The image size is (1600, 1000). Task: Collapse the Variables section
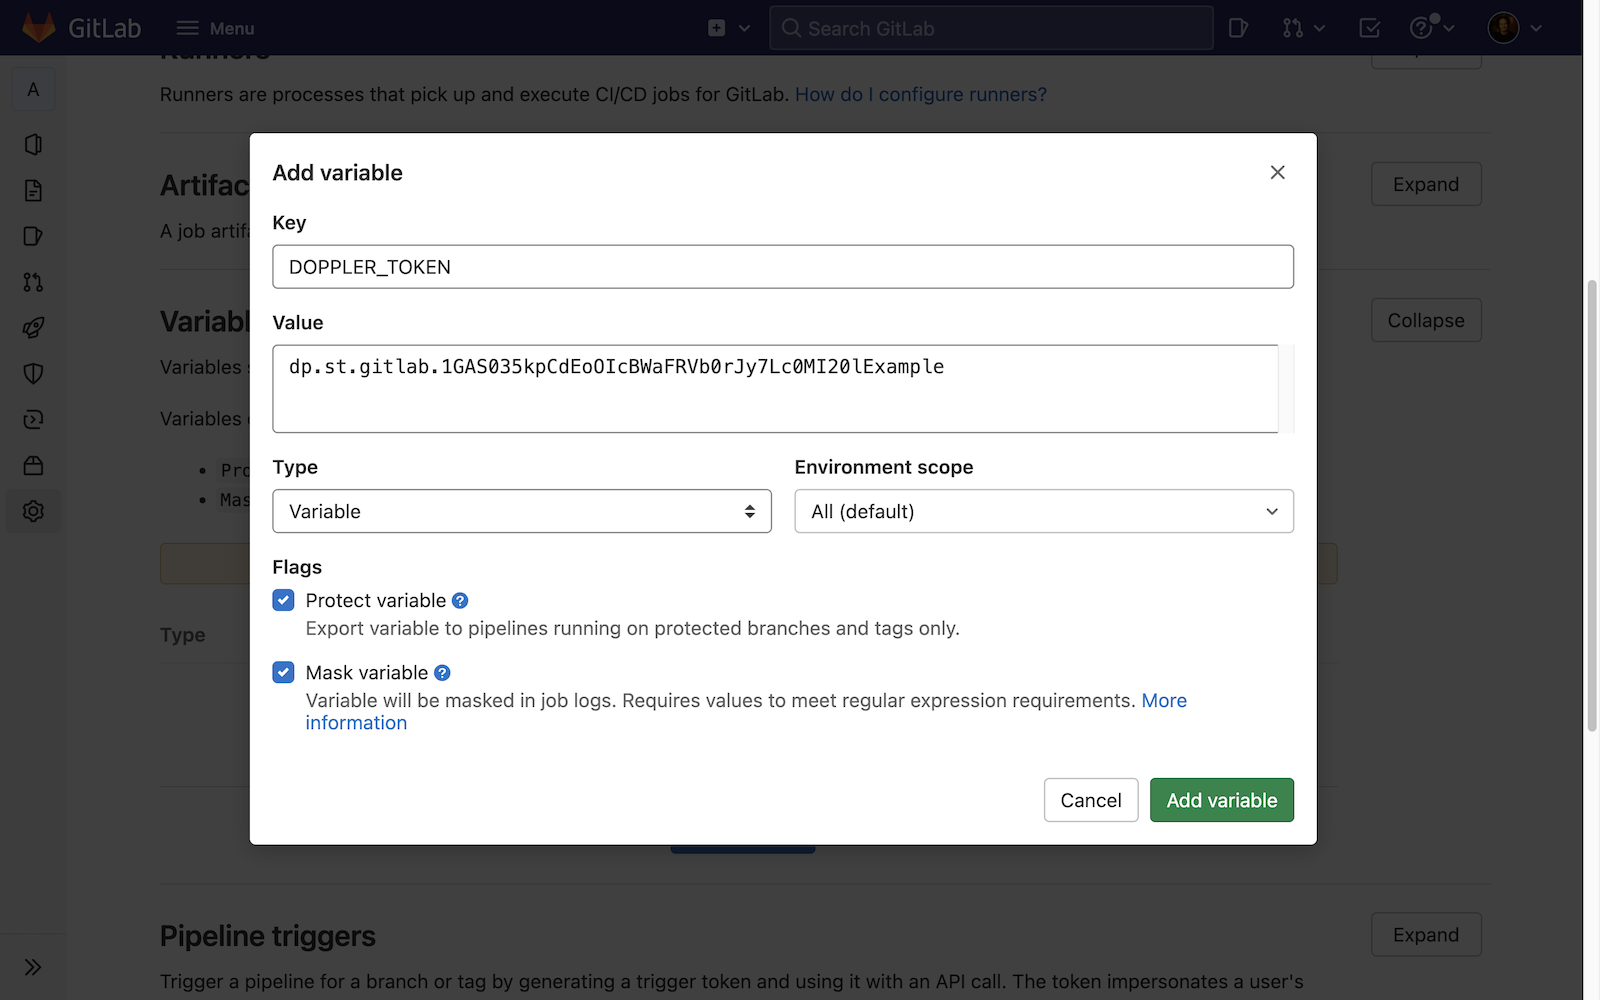coord(1426,320)
